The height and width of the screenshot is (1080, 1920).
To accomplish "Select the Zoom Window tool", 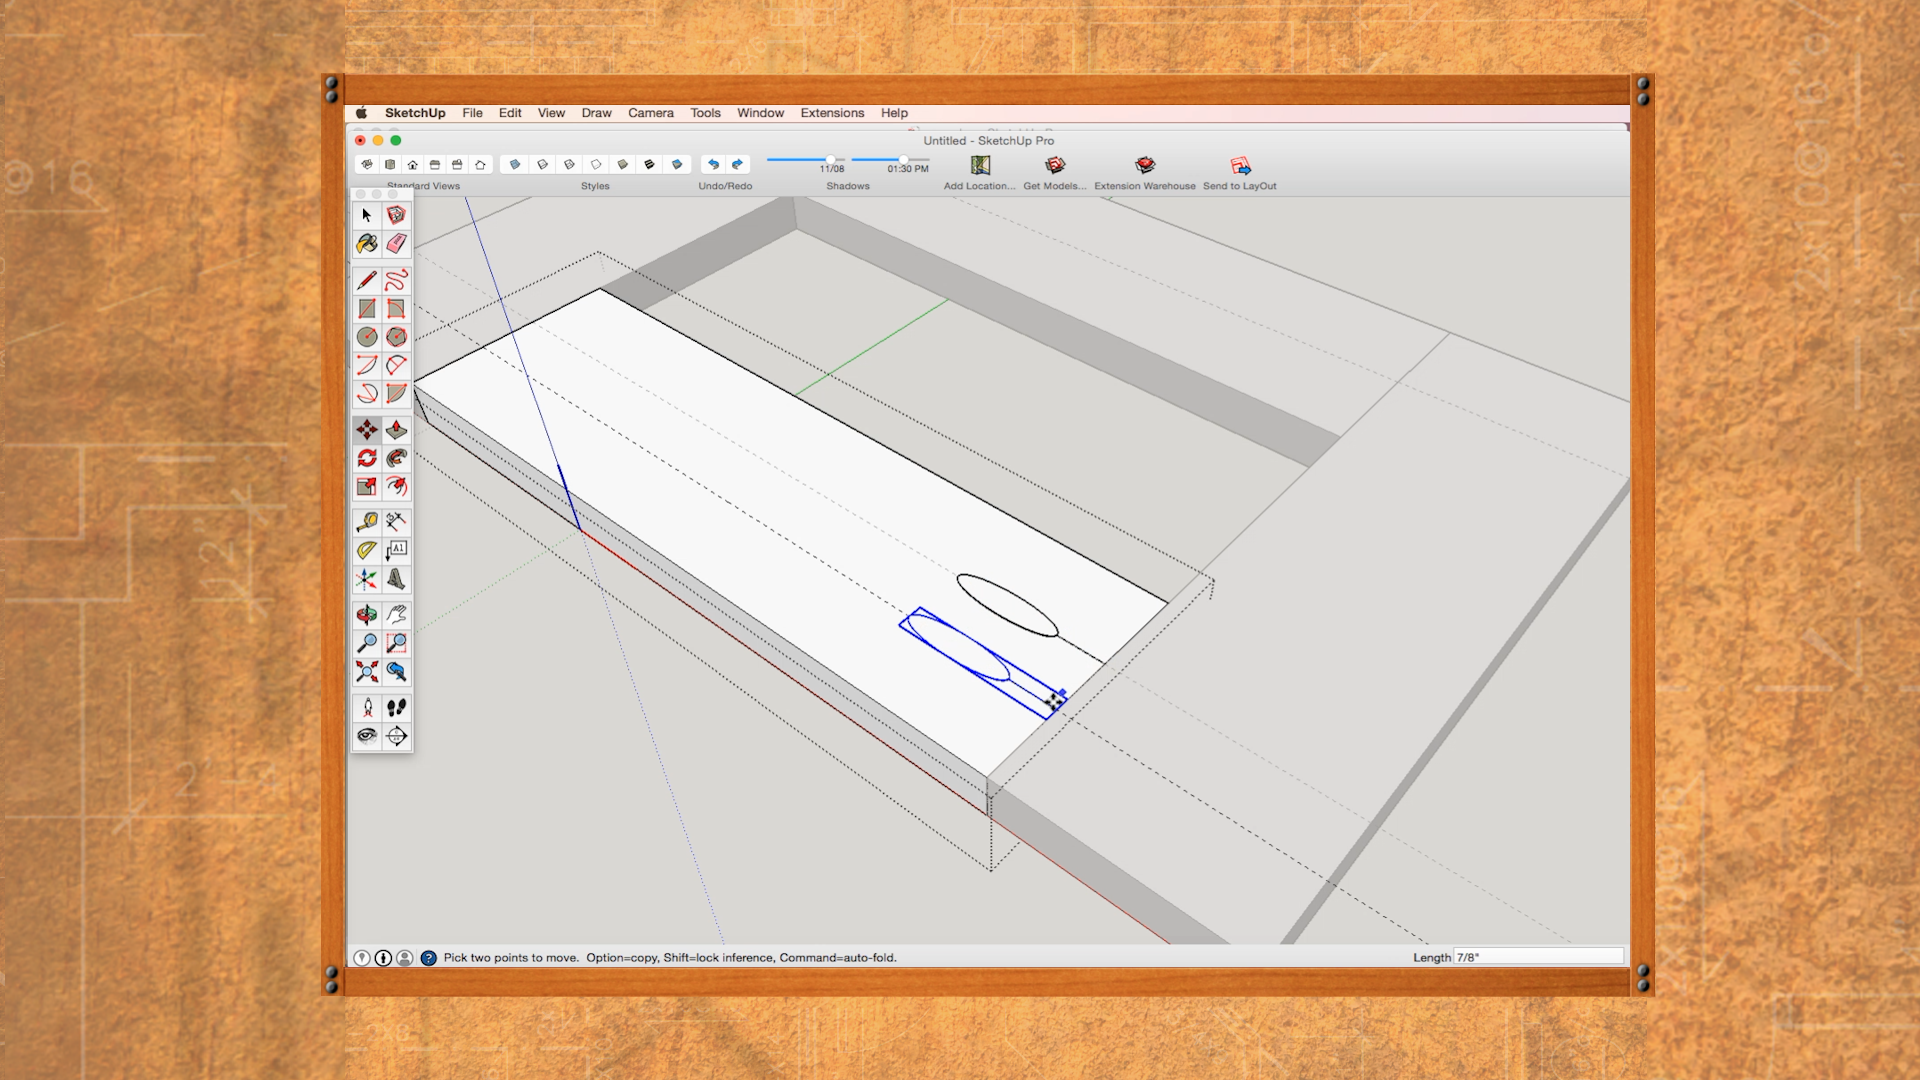I will point(396,643).
